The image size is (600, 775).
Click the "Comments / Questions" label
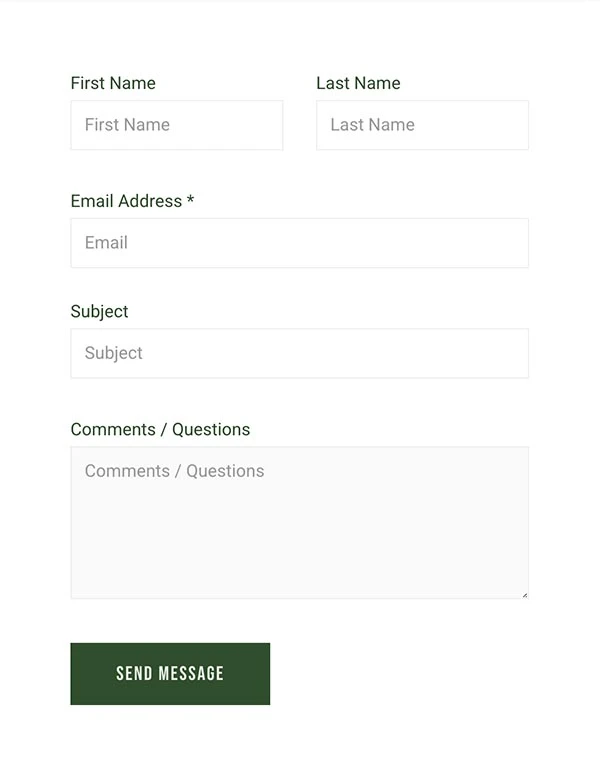pos(160,429)
